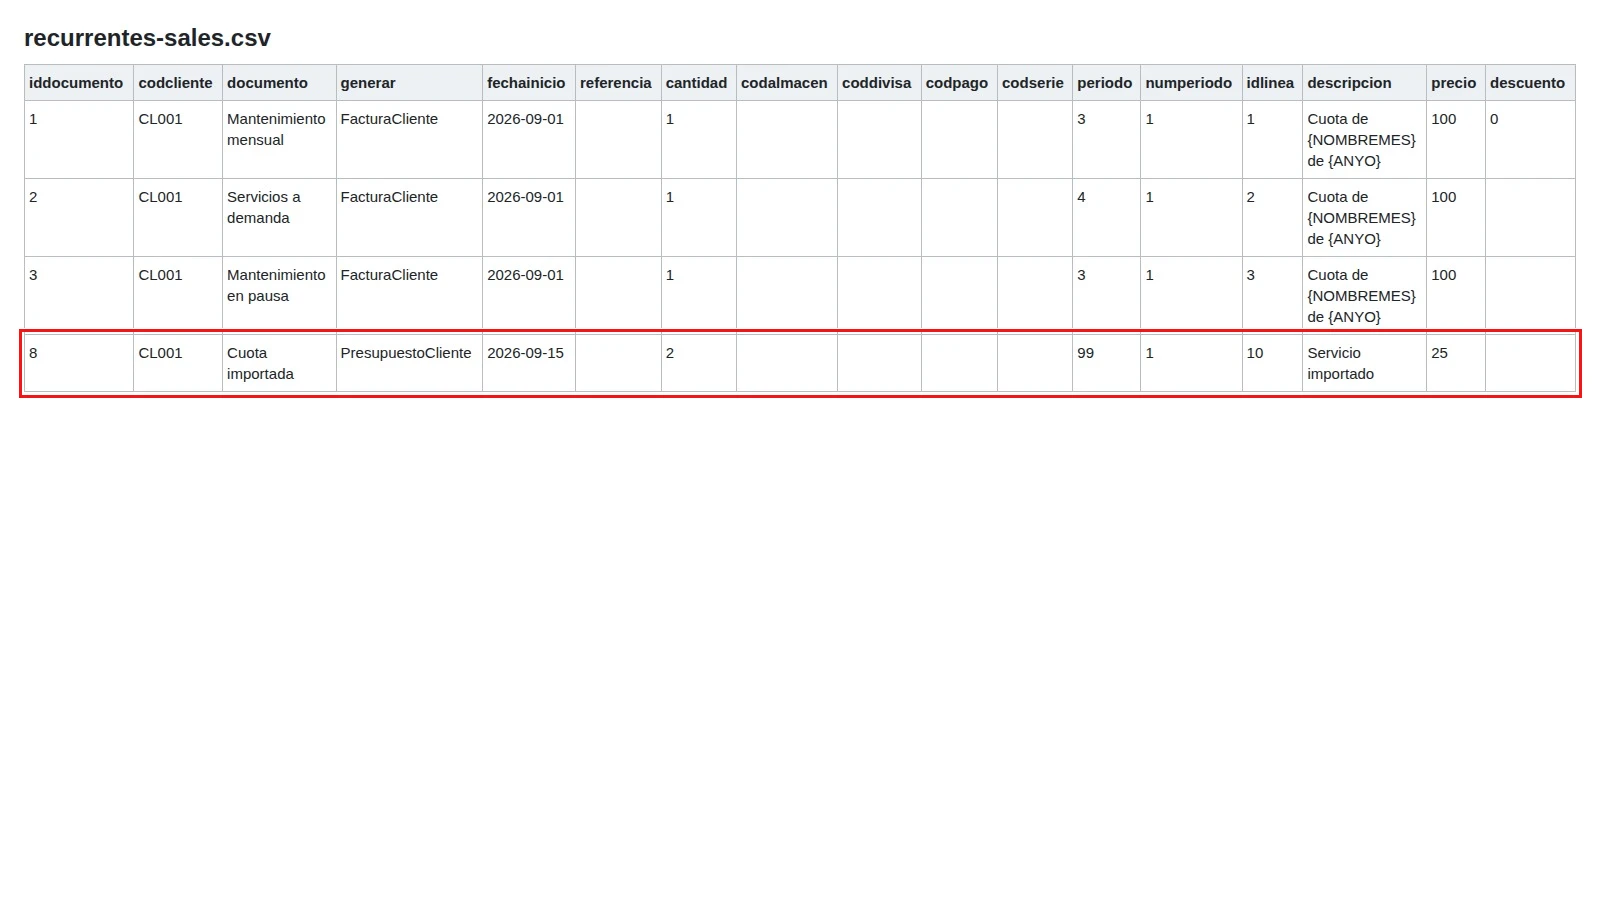Screen dimensions: 1600x900
Task: Click the 2026-09-15 date cell
Action: 529,363
